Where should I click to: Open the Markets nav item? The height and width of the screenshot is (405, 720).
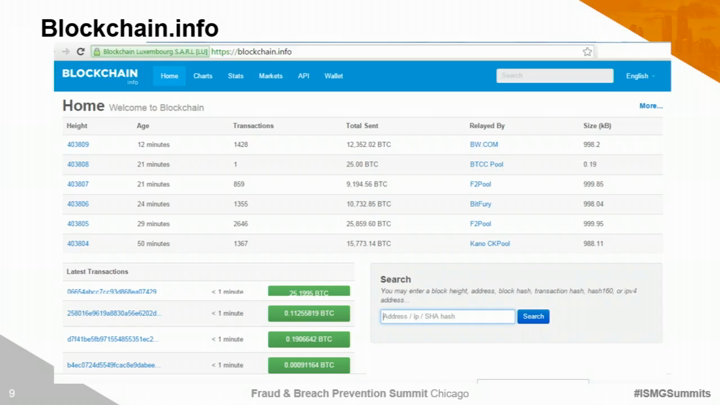[x=270, y=76]
